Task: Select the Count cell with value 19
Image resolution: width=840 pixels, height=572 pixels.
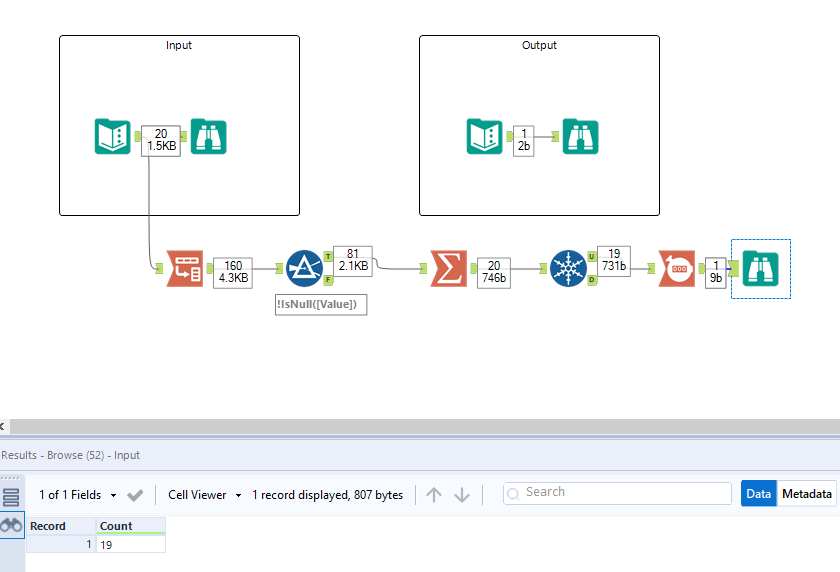Action: (x=131, y=545)
